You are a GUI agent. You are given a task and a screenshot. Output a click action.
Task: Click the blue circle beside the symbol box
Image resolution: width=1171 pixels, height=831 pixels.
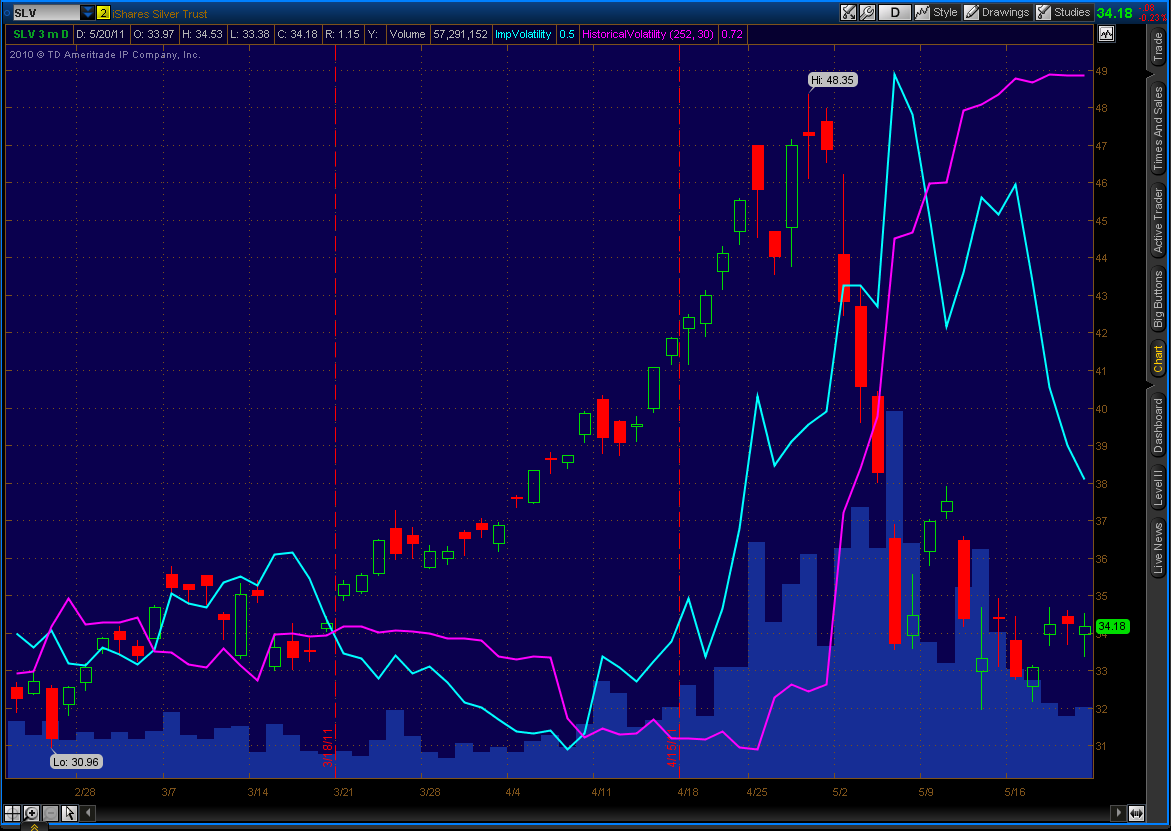pos(7,13)
